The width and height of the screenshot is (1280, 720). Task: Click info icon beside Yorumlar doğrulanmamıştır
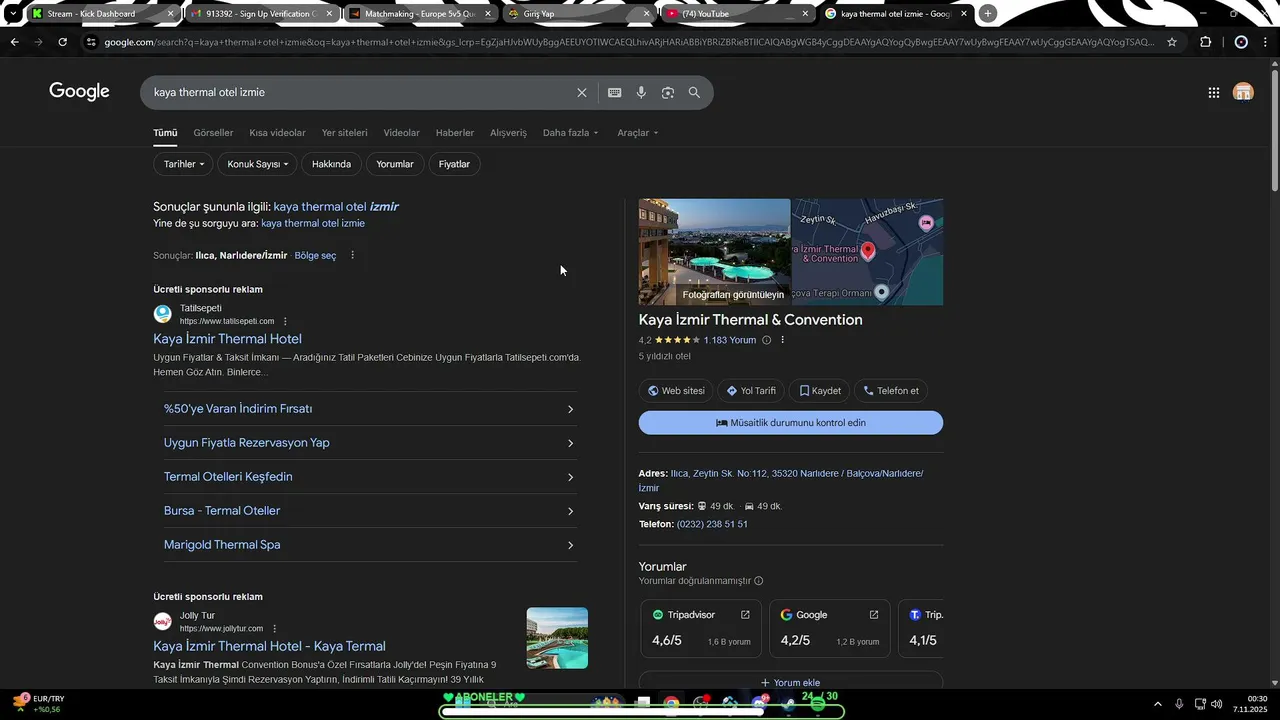[x=759, y=581]
